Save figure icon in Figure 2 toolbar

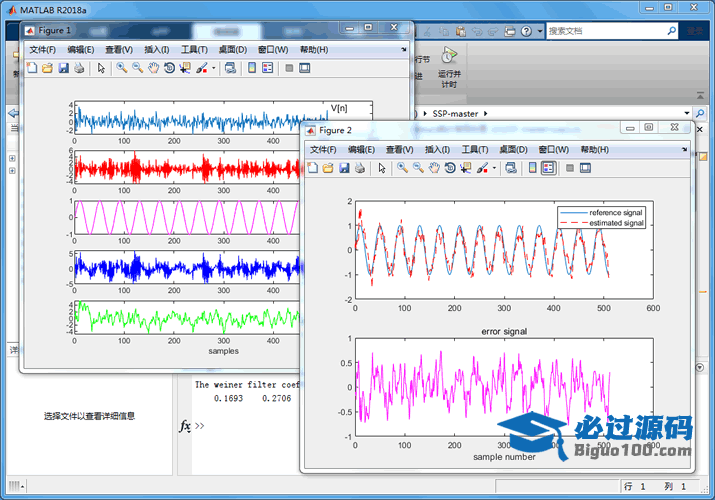[x=344, y=168]
